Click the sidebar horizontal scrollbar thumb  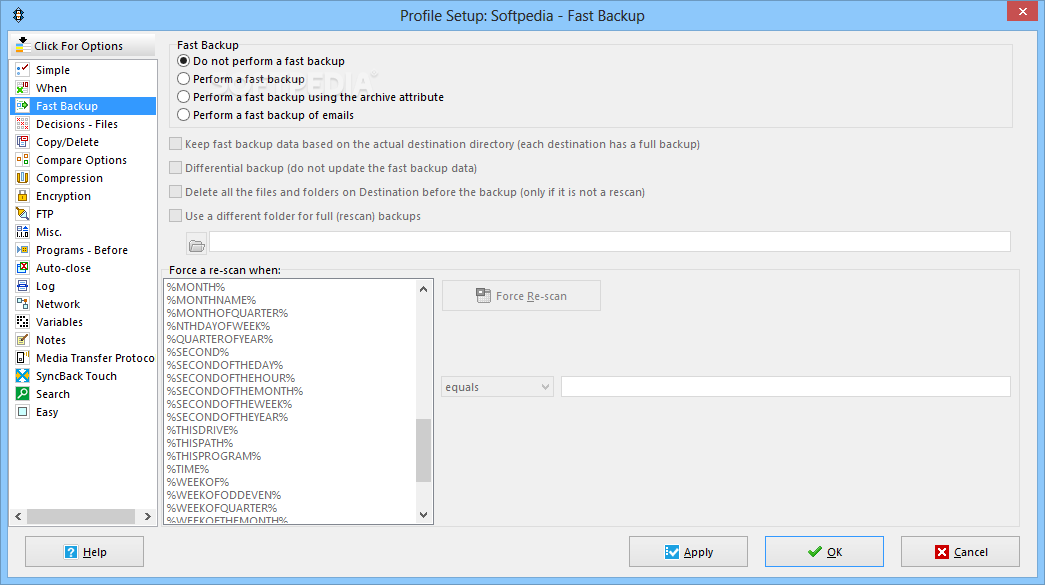[x=81, y=516]
